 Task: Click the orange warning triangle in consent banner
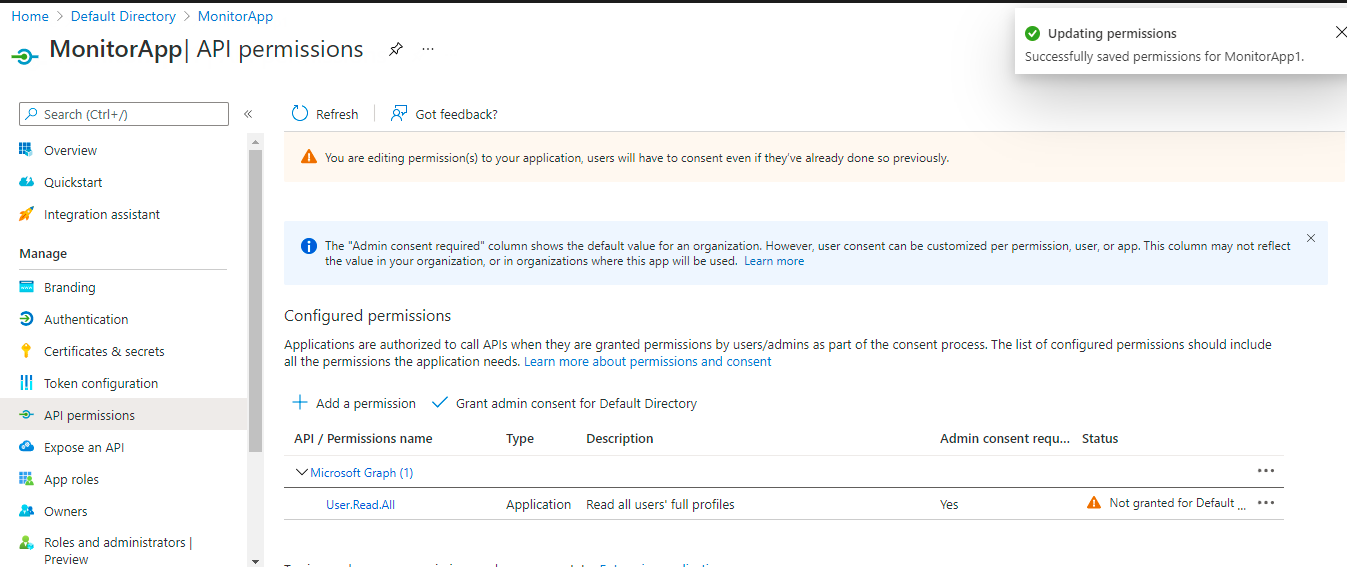[x=308, y=157]
